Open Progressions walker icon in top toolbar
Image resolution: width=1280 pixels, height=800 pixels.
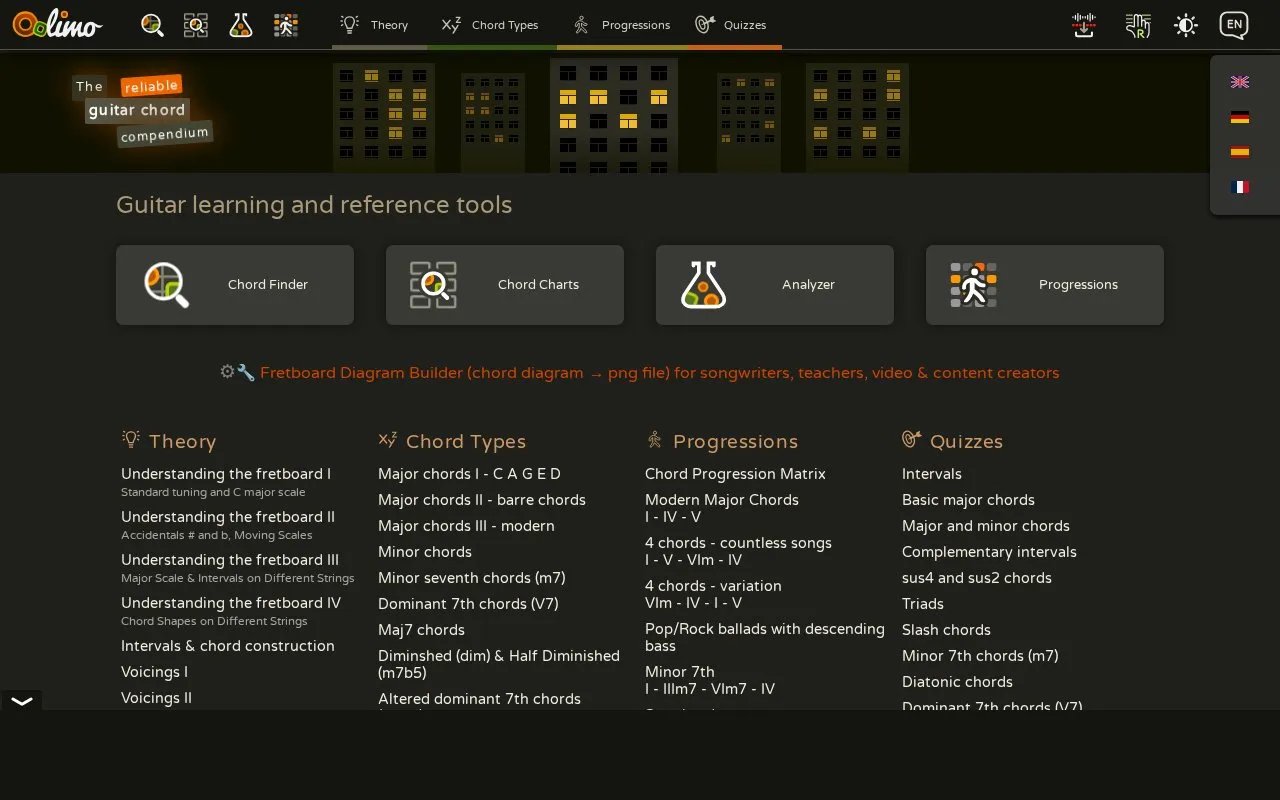(x=286, y=25)
